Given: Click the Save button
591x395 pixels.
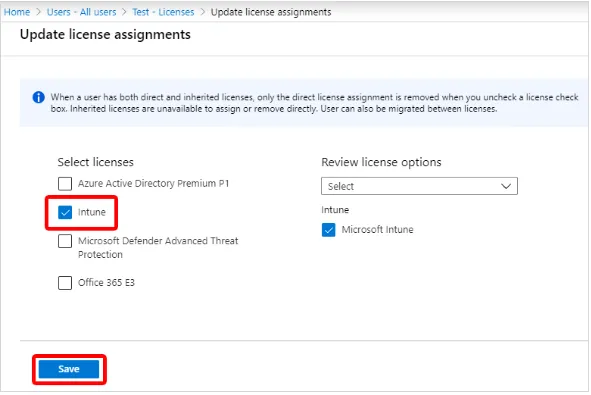Looking at the screenshot, I should point(69,369).
